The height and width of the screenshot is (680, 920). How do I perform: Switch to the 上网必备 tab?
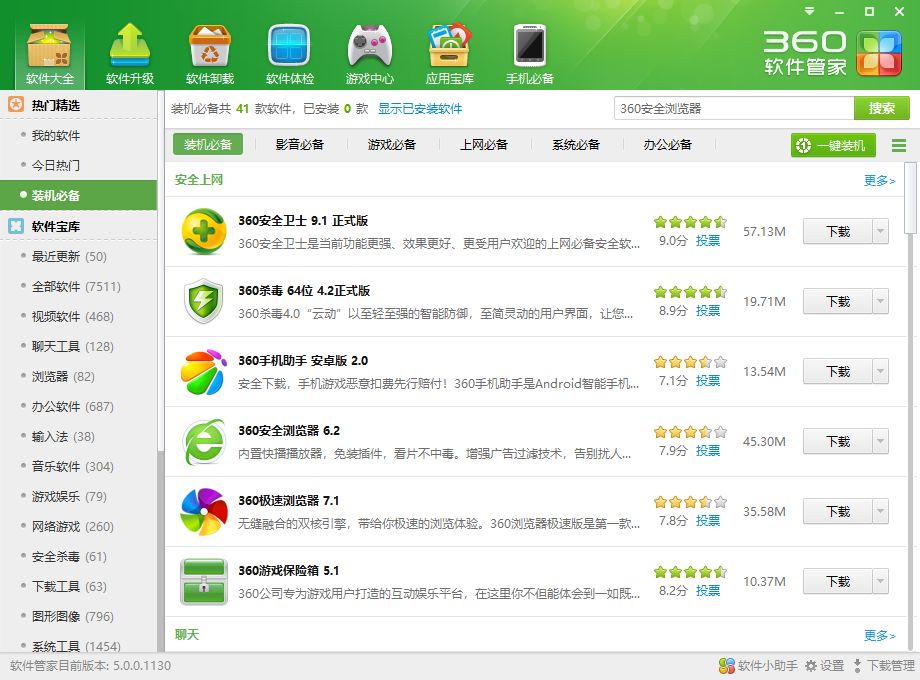(x=483, y=144)
